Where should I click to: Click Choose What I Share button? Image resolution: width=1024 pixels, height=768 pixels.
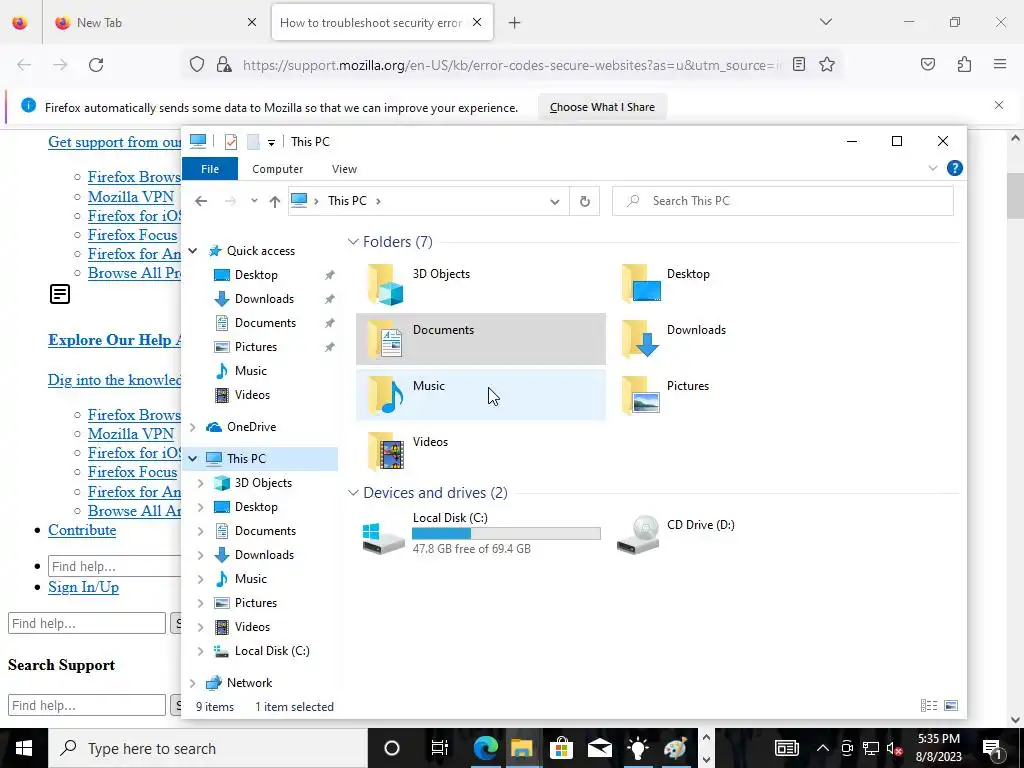(602, 107)
